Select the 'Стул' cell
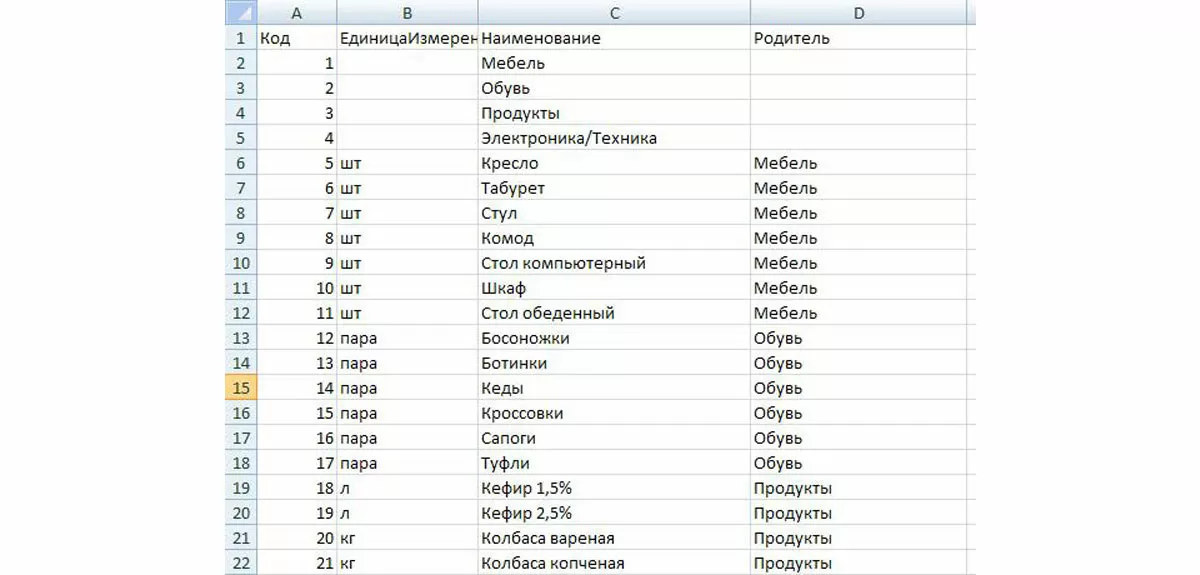This screenshot has height=575, width=1200. pos(614,213)
